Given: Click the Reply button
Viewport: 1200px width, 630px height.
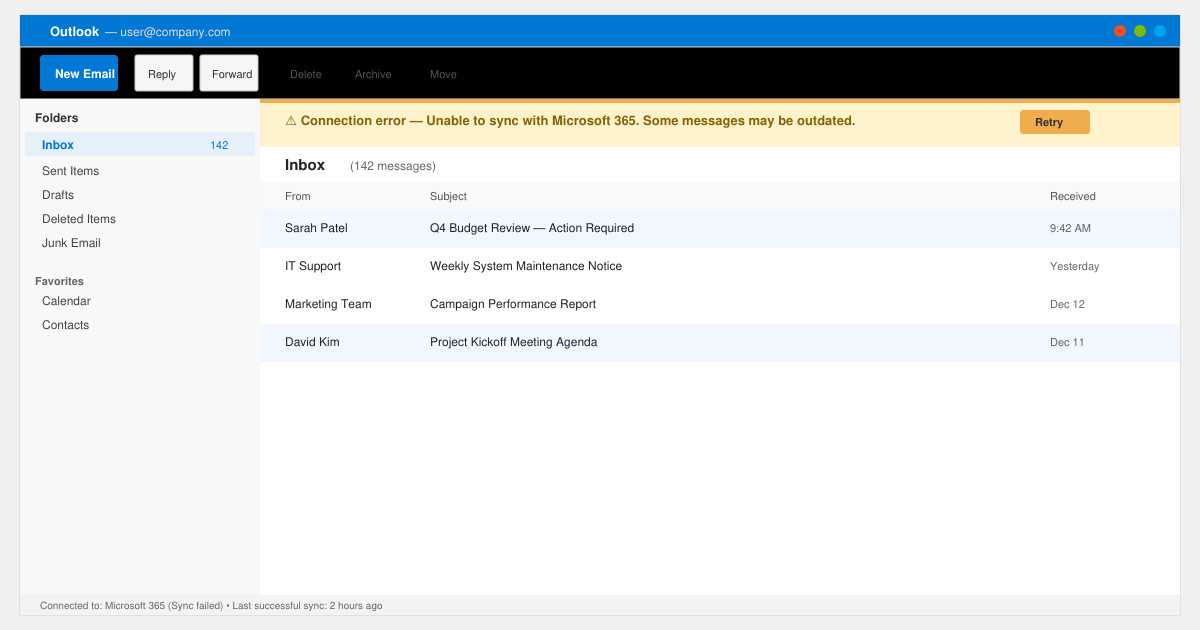Looking at the screenshot, I should (164, 73).
